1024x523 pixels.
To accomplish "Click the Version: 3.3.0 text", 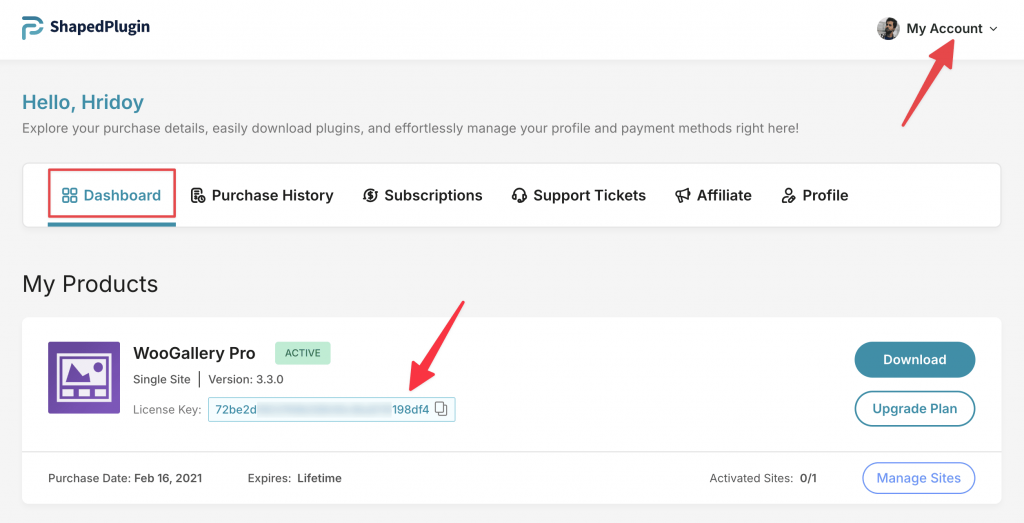I will click(246, 379).
